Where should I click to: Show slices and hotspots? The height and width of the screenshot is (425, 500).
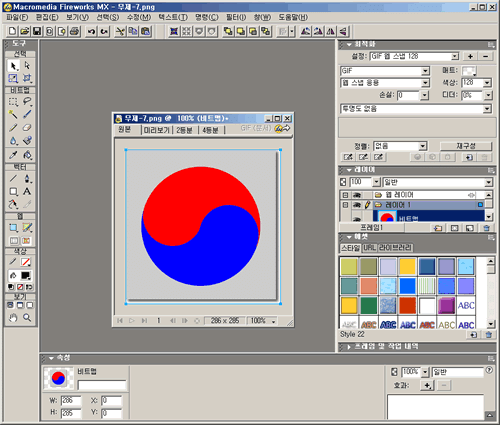point(27,241)
